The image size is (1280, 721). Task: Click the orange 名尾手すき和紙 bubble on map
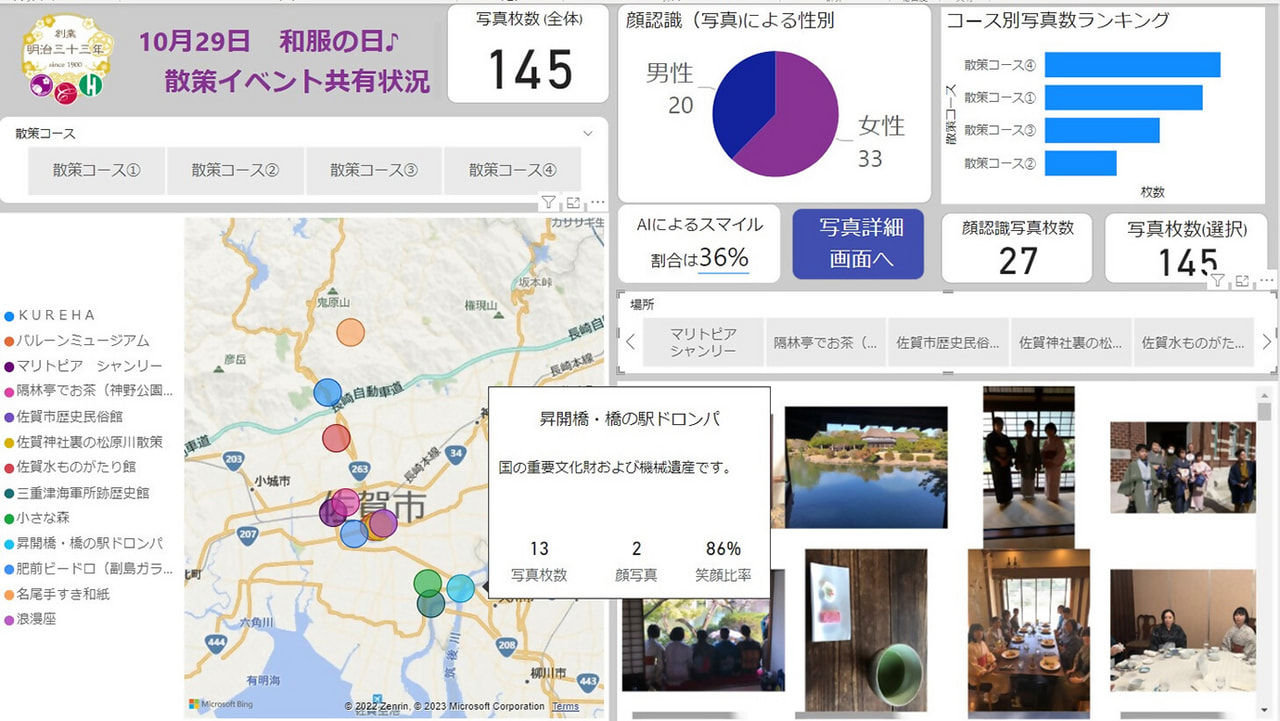pyautogui.click(x=350, y=332)
